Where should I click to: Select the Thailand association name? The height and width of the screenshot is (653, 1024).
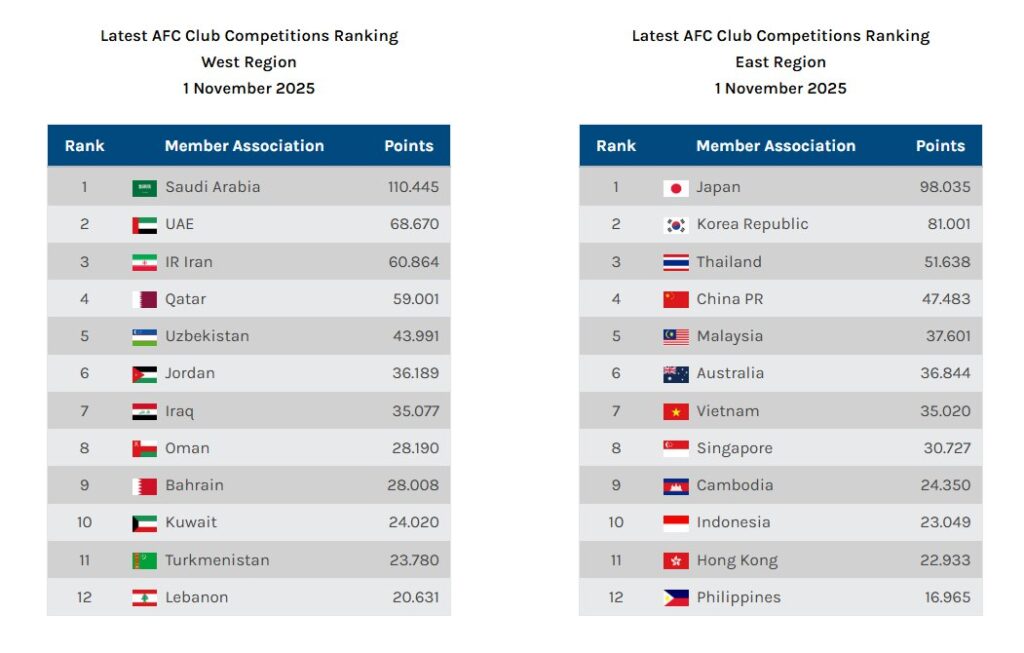[x=729, y=262]
